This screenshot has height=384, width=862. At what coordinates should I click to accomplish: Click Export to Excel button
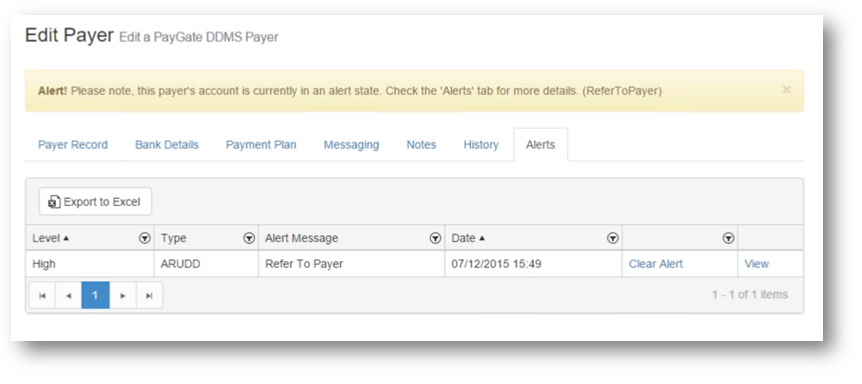pos(95,202)
